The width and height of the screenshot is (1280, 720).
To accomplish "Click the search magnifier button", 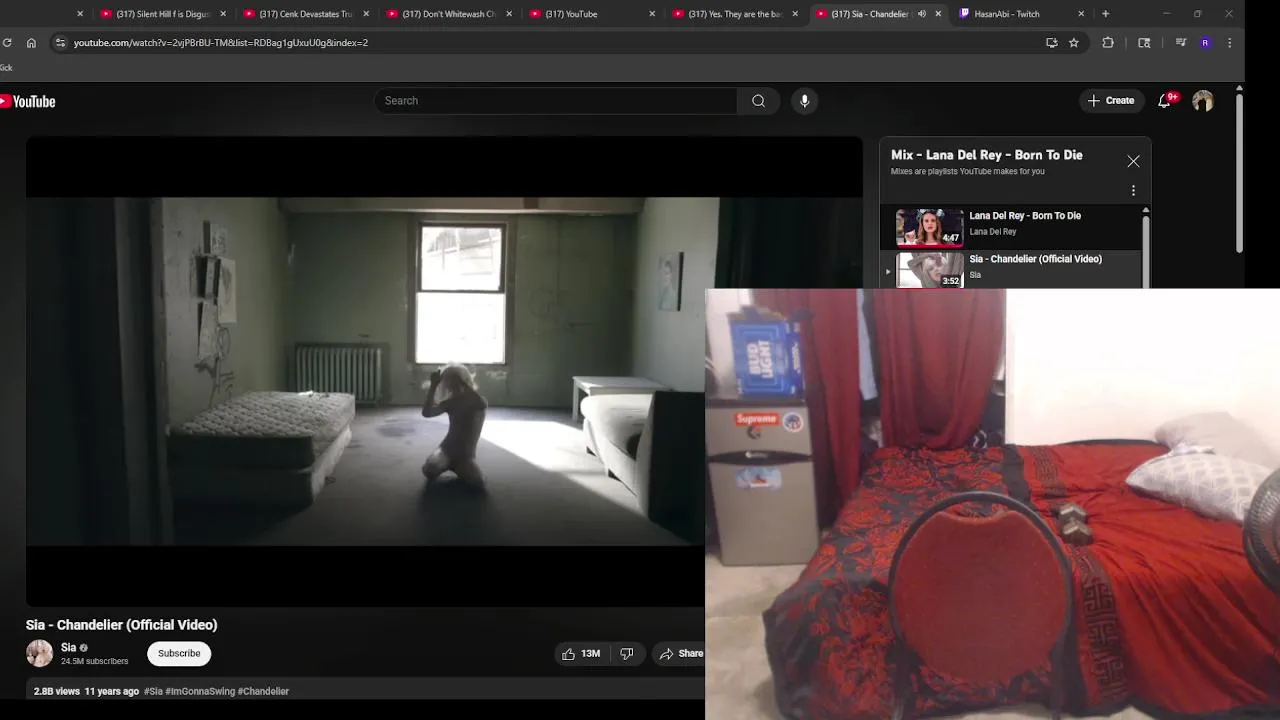I will coord(758,101).
